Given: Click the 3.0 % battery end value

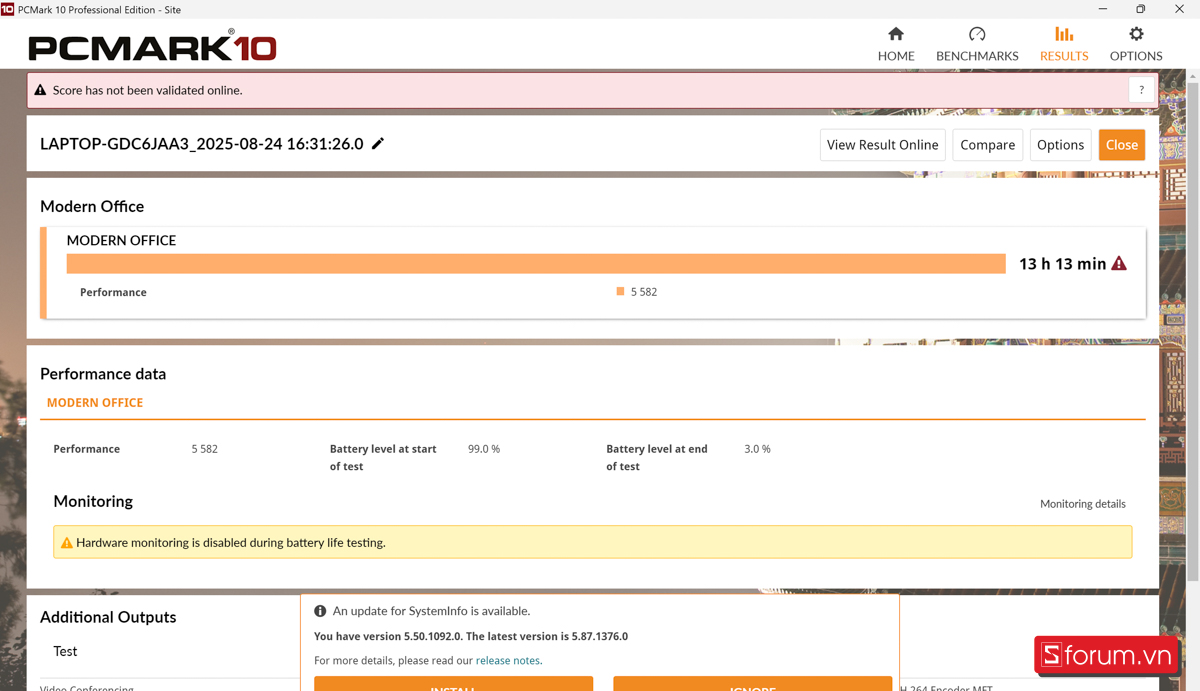Looking at the screenshot, I should click(x=758, y=449).
